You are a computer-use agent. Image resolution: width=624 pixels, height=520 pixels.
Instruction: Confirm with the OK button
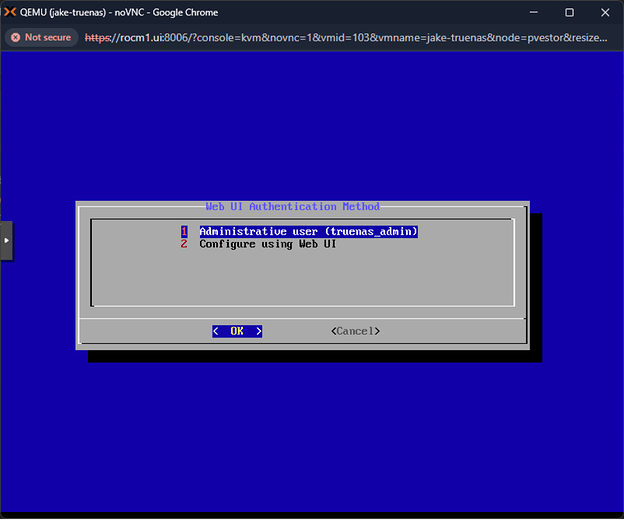click(x=237, y=331)
